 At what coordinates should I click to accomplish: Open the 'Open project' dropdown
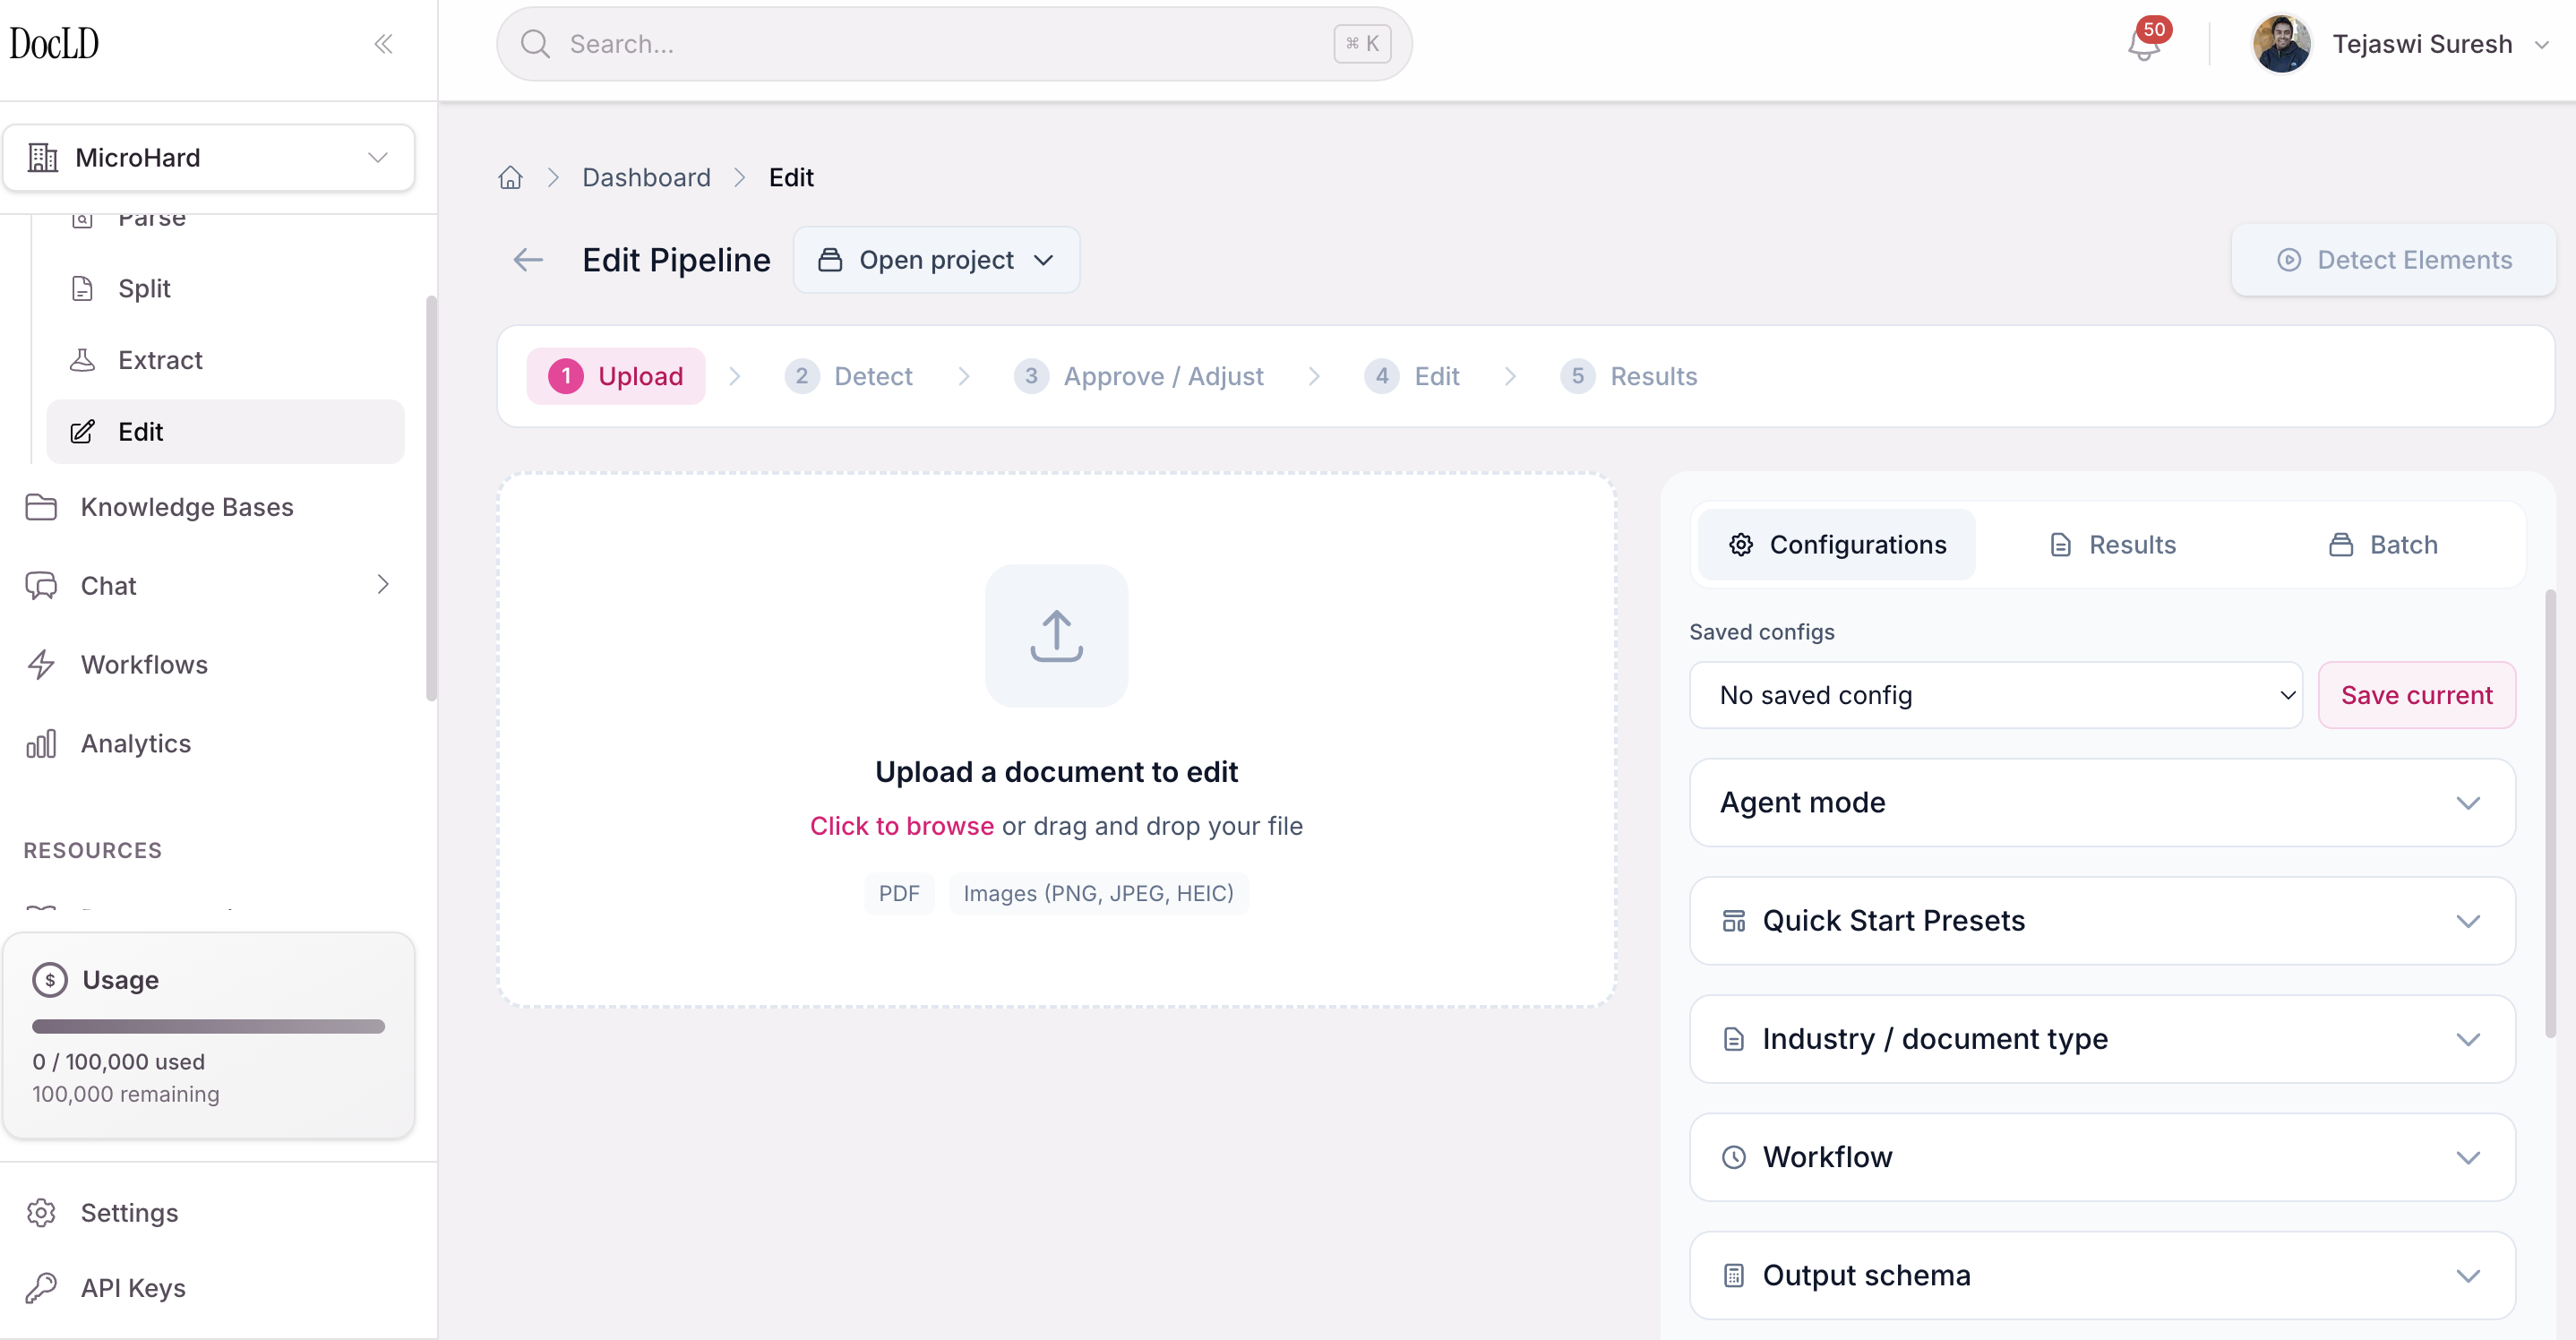(936, 260)
